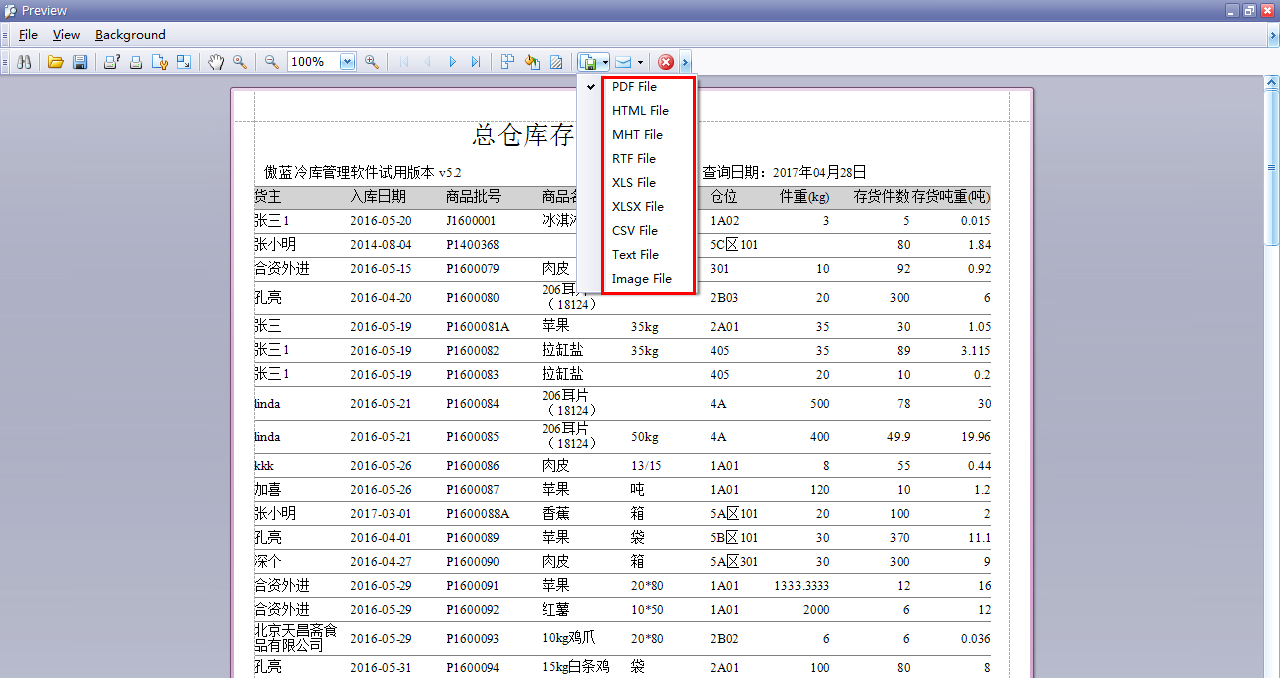Jump to the last page with navigation arrow
1280x678 pixels.
[476, 61]
